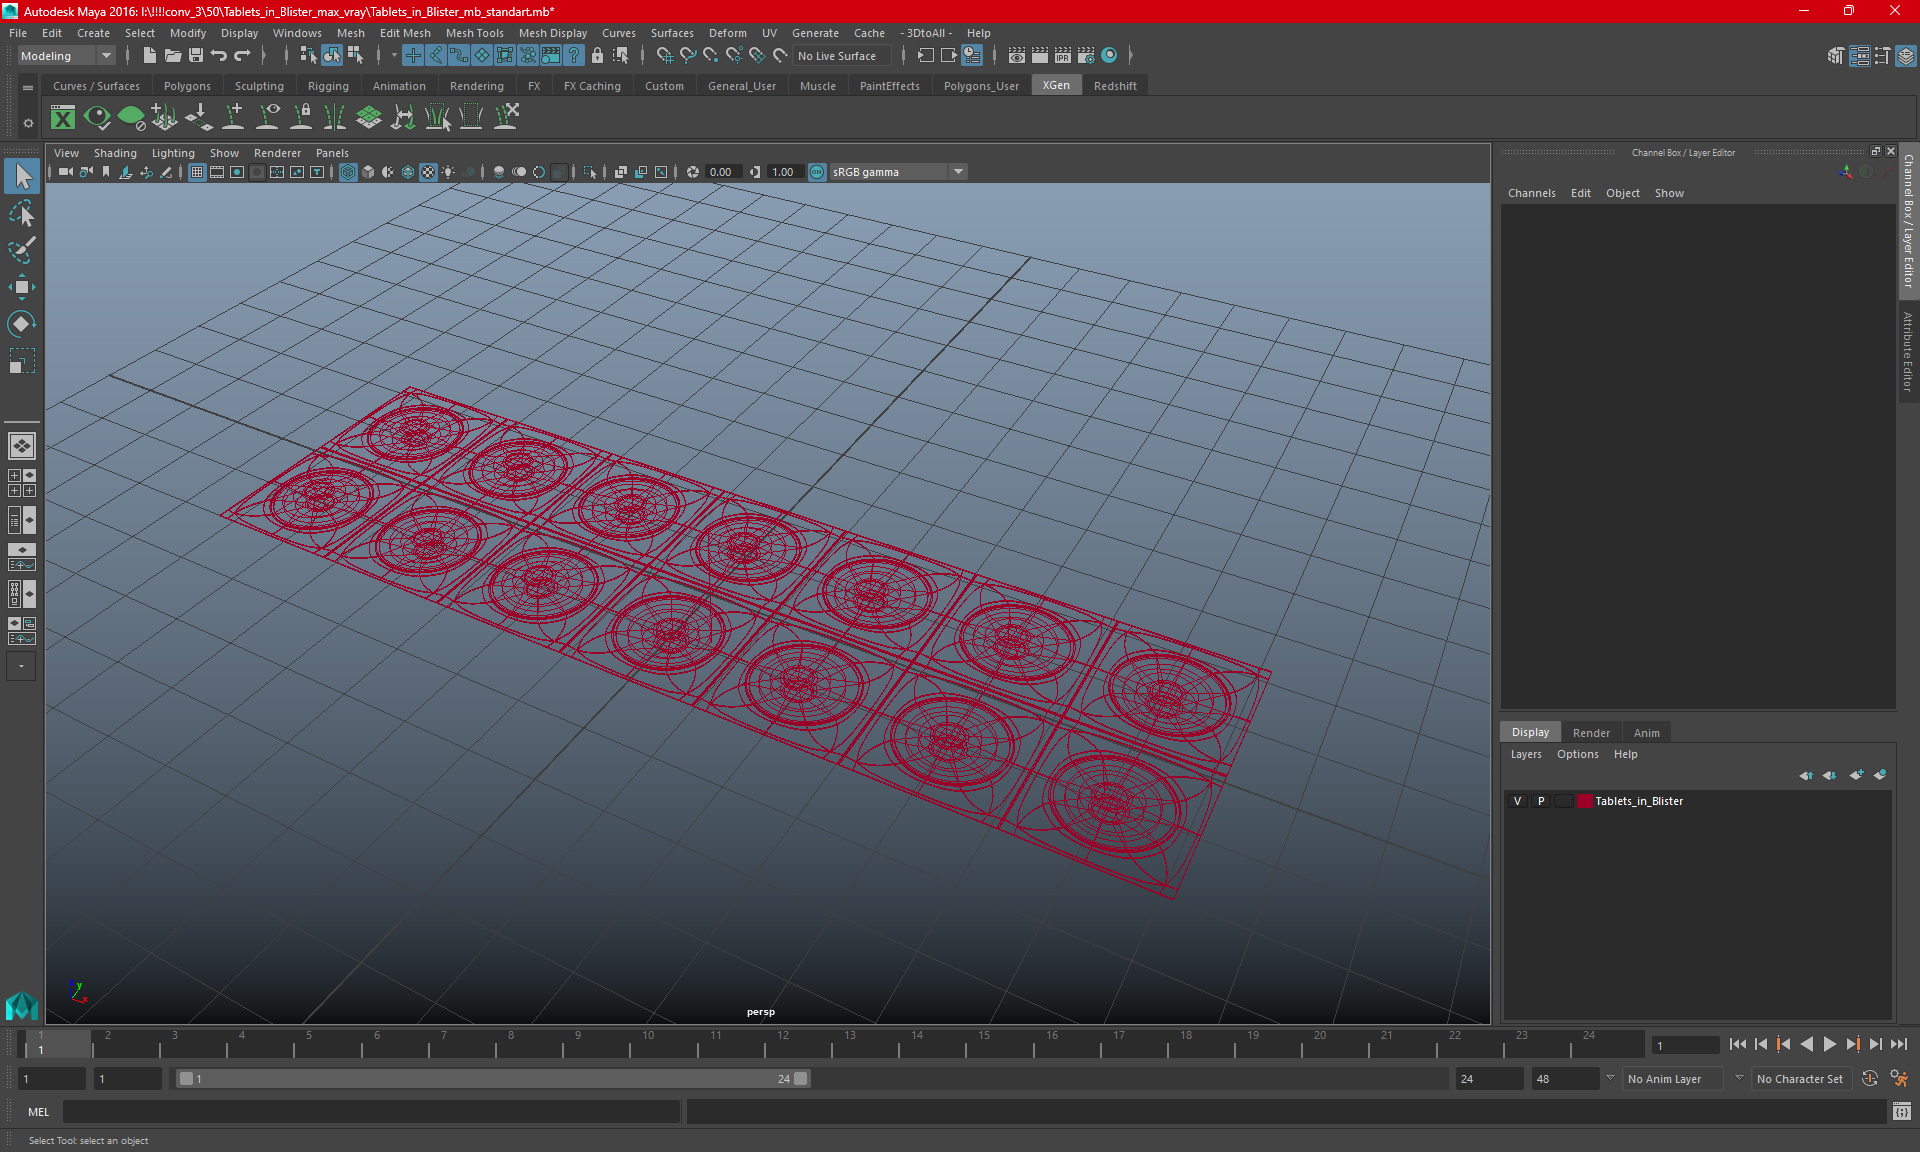Click the help question mark icon
The image size is (1920, 1152).
point(574,56)
